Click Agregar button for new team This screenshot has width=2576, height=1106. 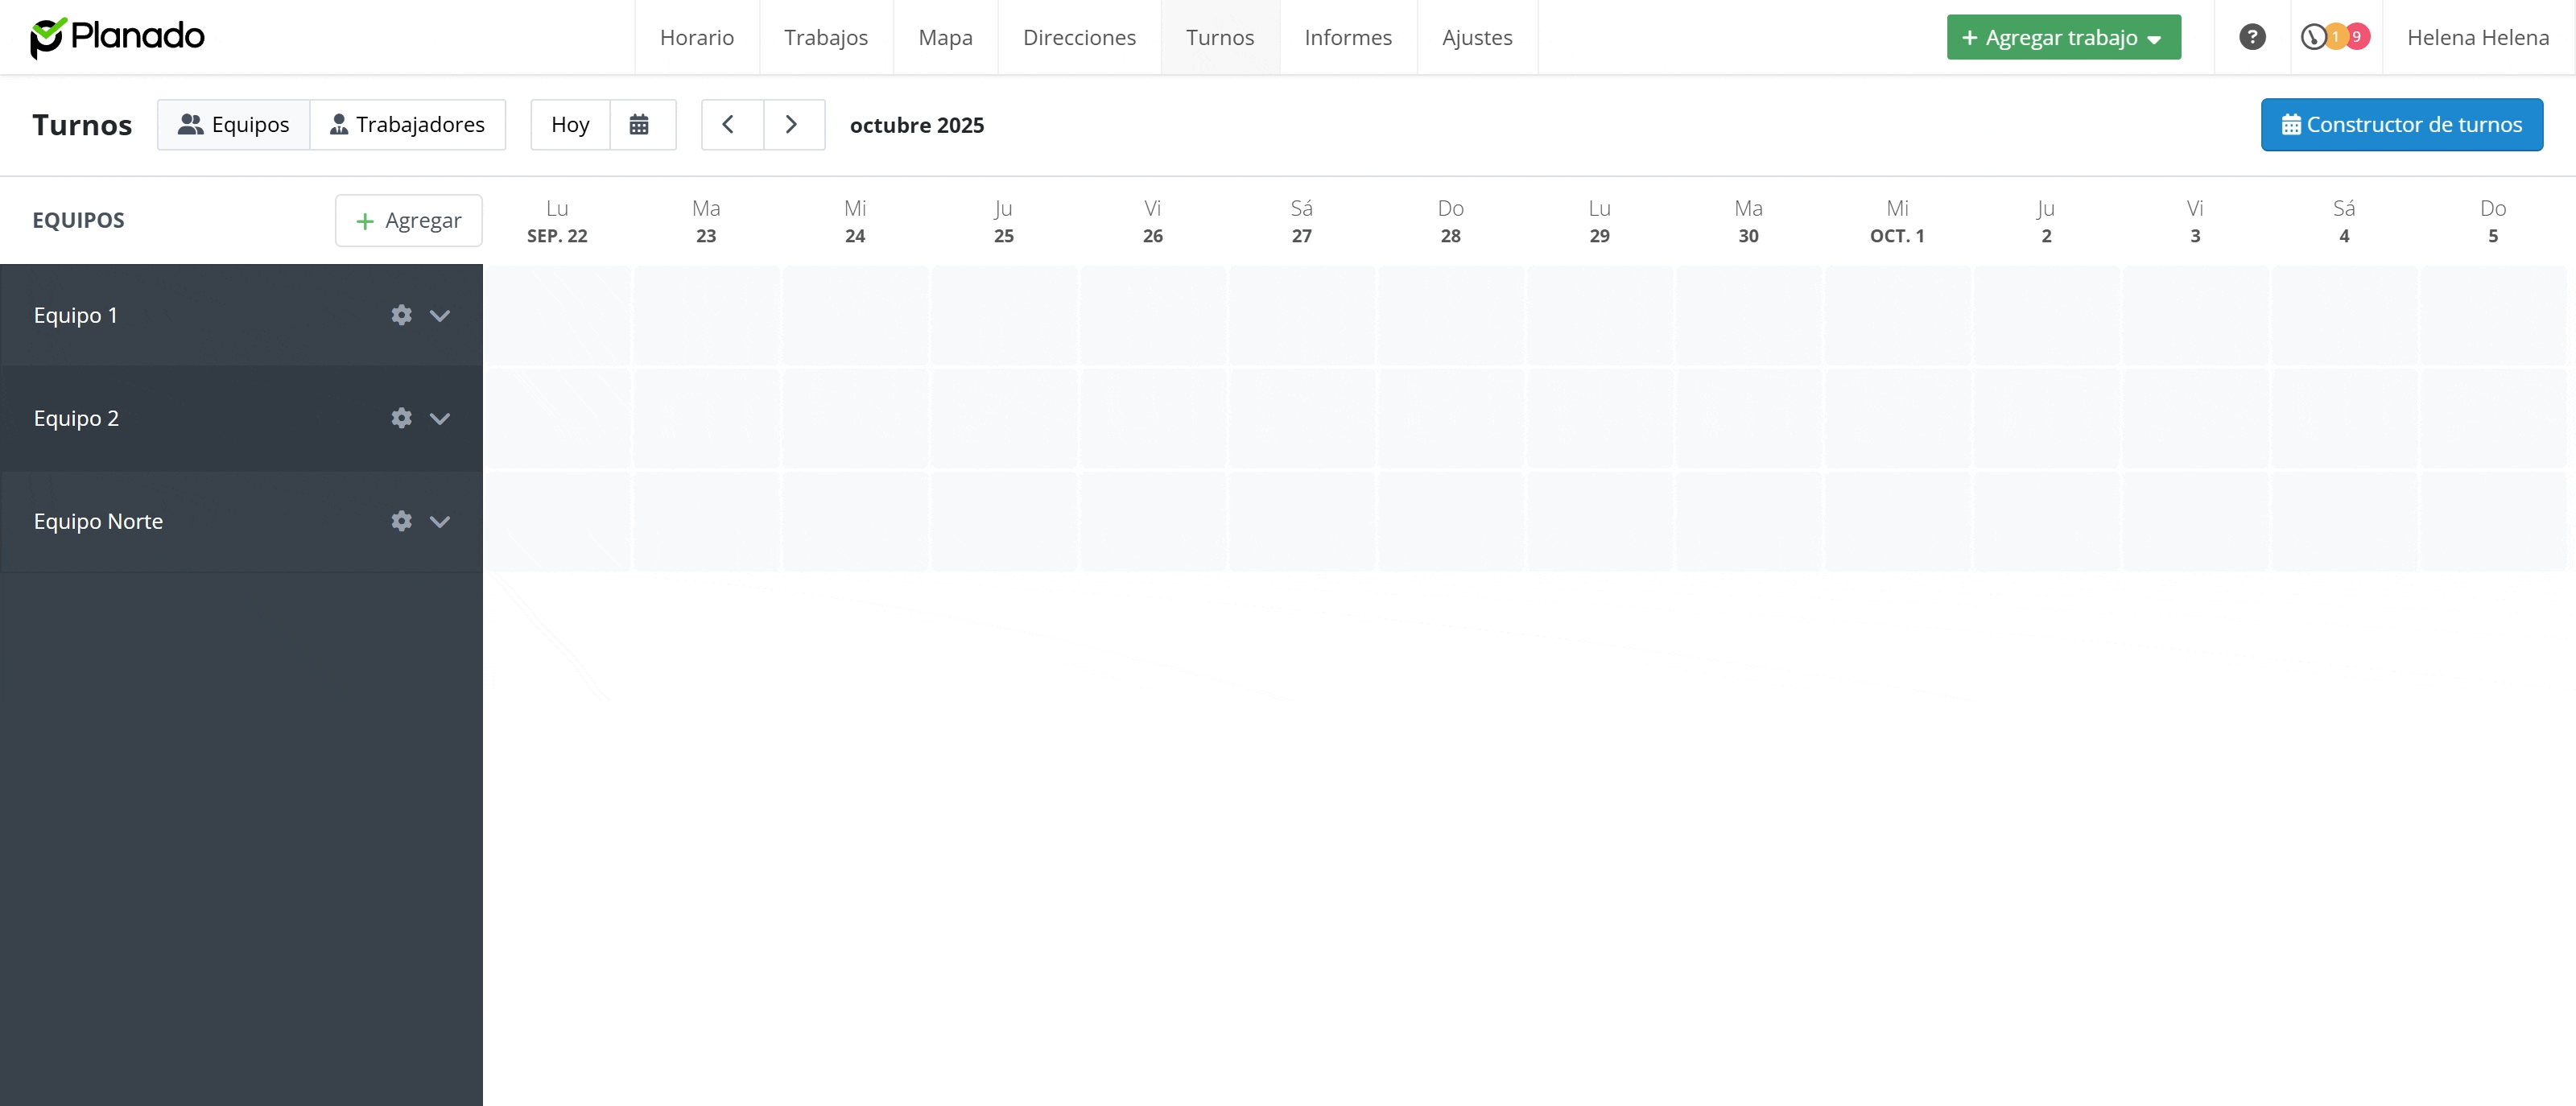(408, 220)
